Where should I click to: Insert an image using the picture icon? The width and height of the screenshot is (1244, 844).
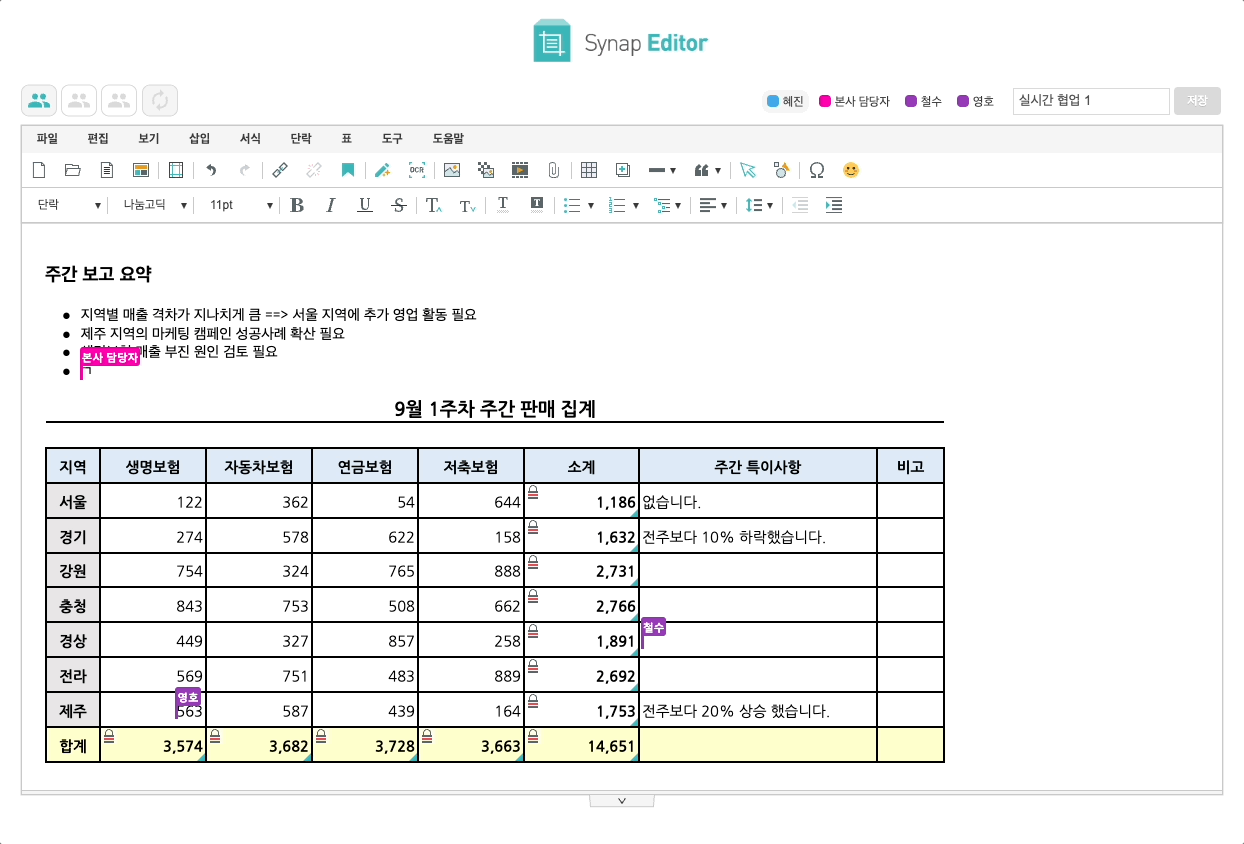pos(450,170)
